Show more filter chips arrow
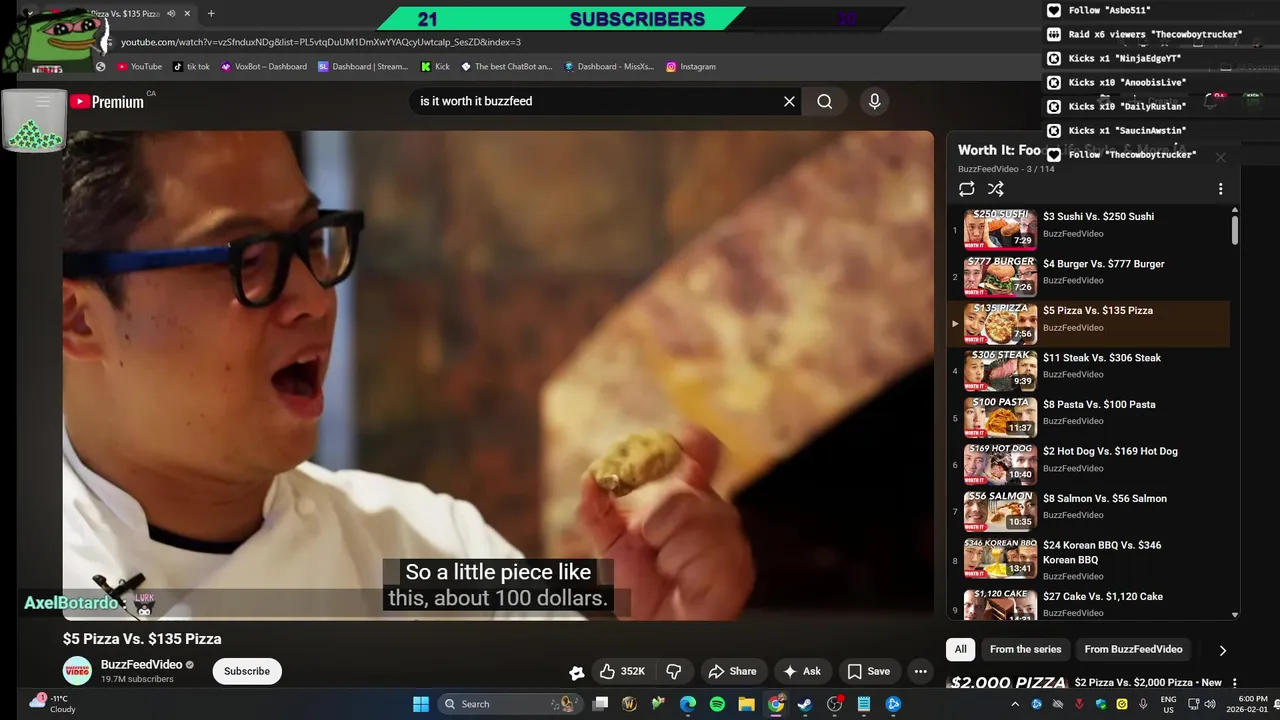Image resolution: width=1280 pixels, height=720 pixels. pos(1222,650)
